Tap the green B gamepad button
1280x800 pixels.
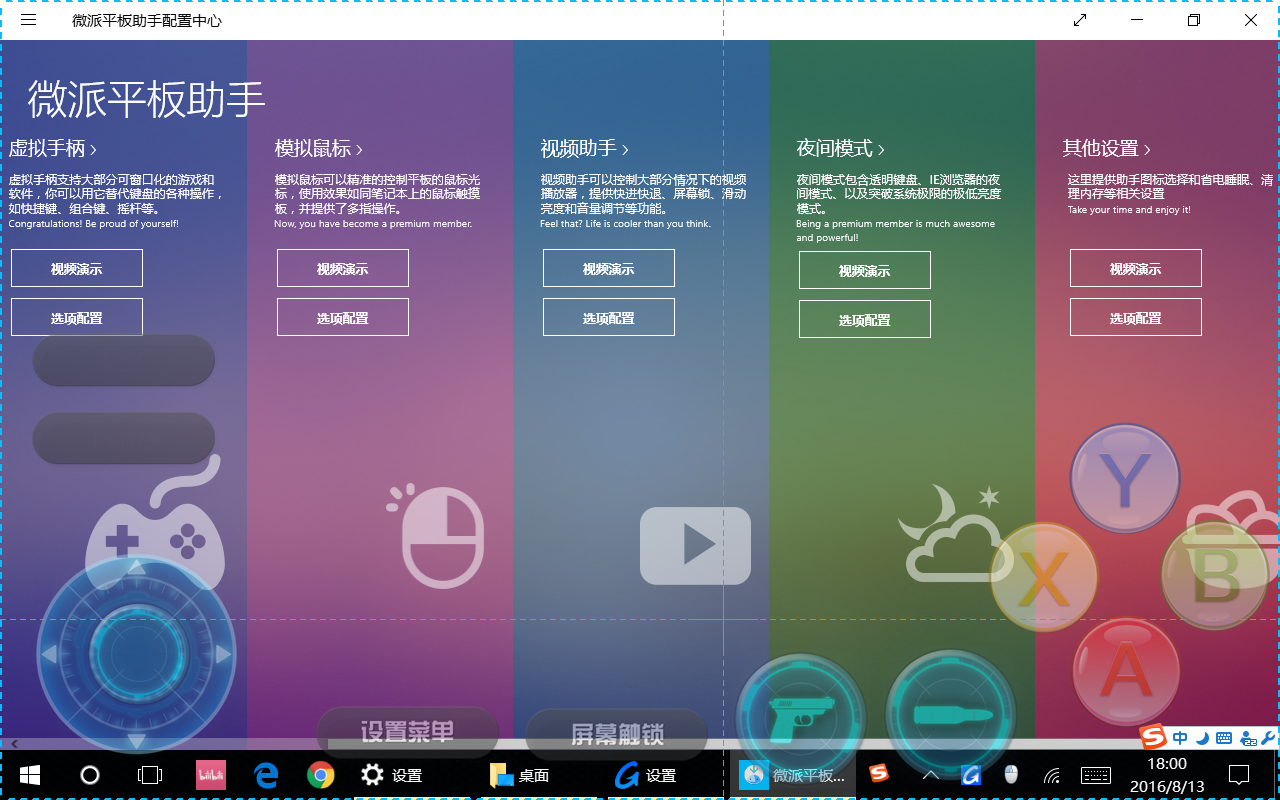tap(1215, 575)
